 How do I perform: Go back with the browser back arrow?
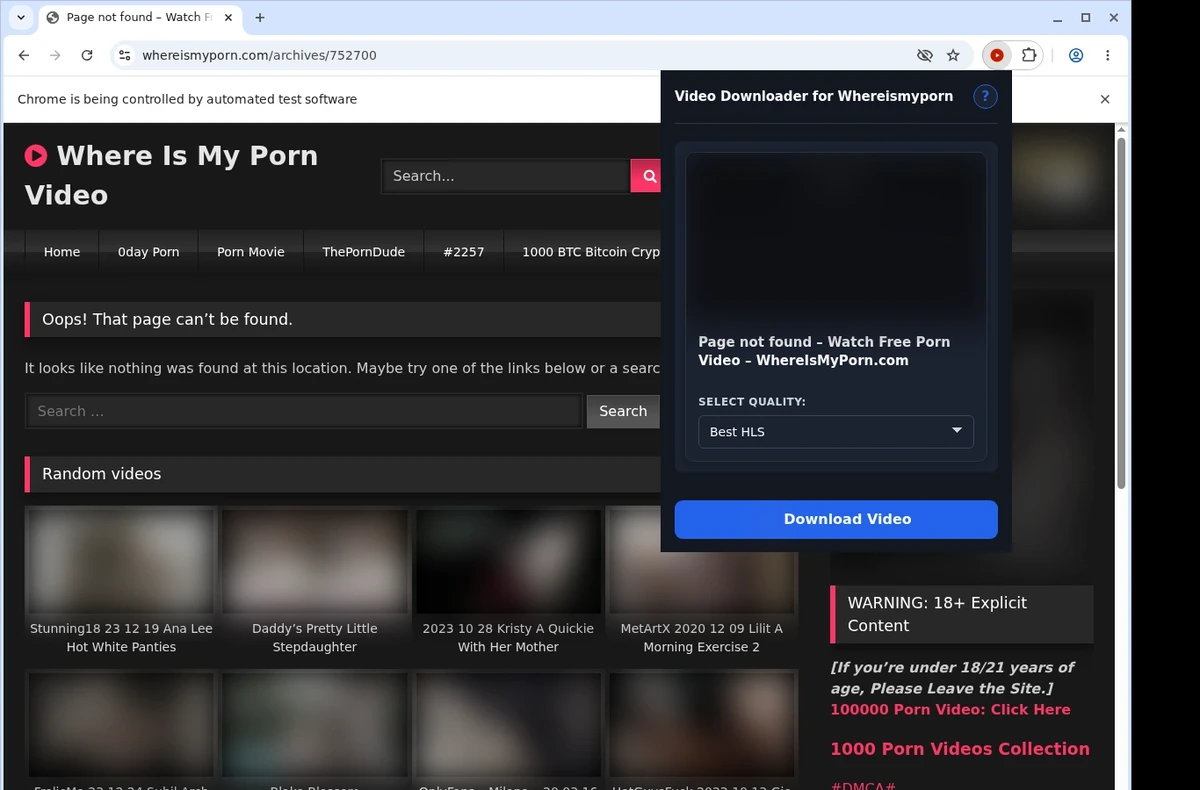pos(24,56)
